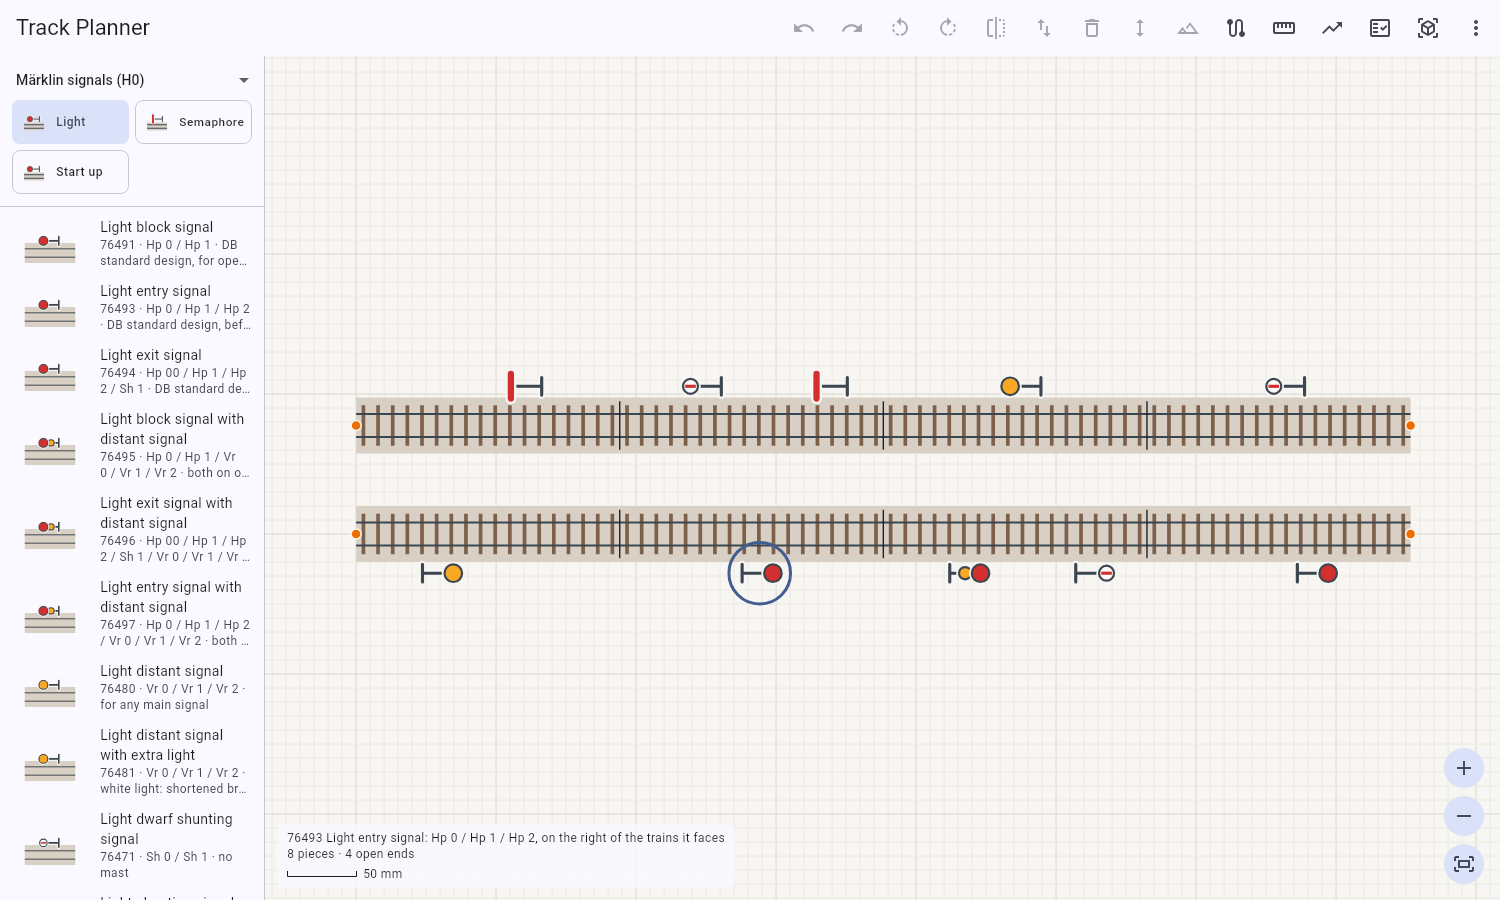Click the gradient trend line icon
1500x900 pixels.
click(x=1332, y=28)
